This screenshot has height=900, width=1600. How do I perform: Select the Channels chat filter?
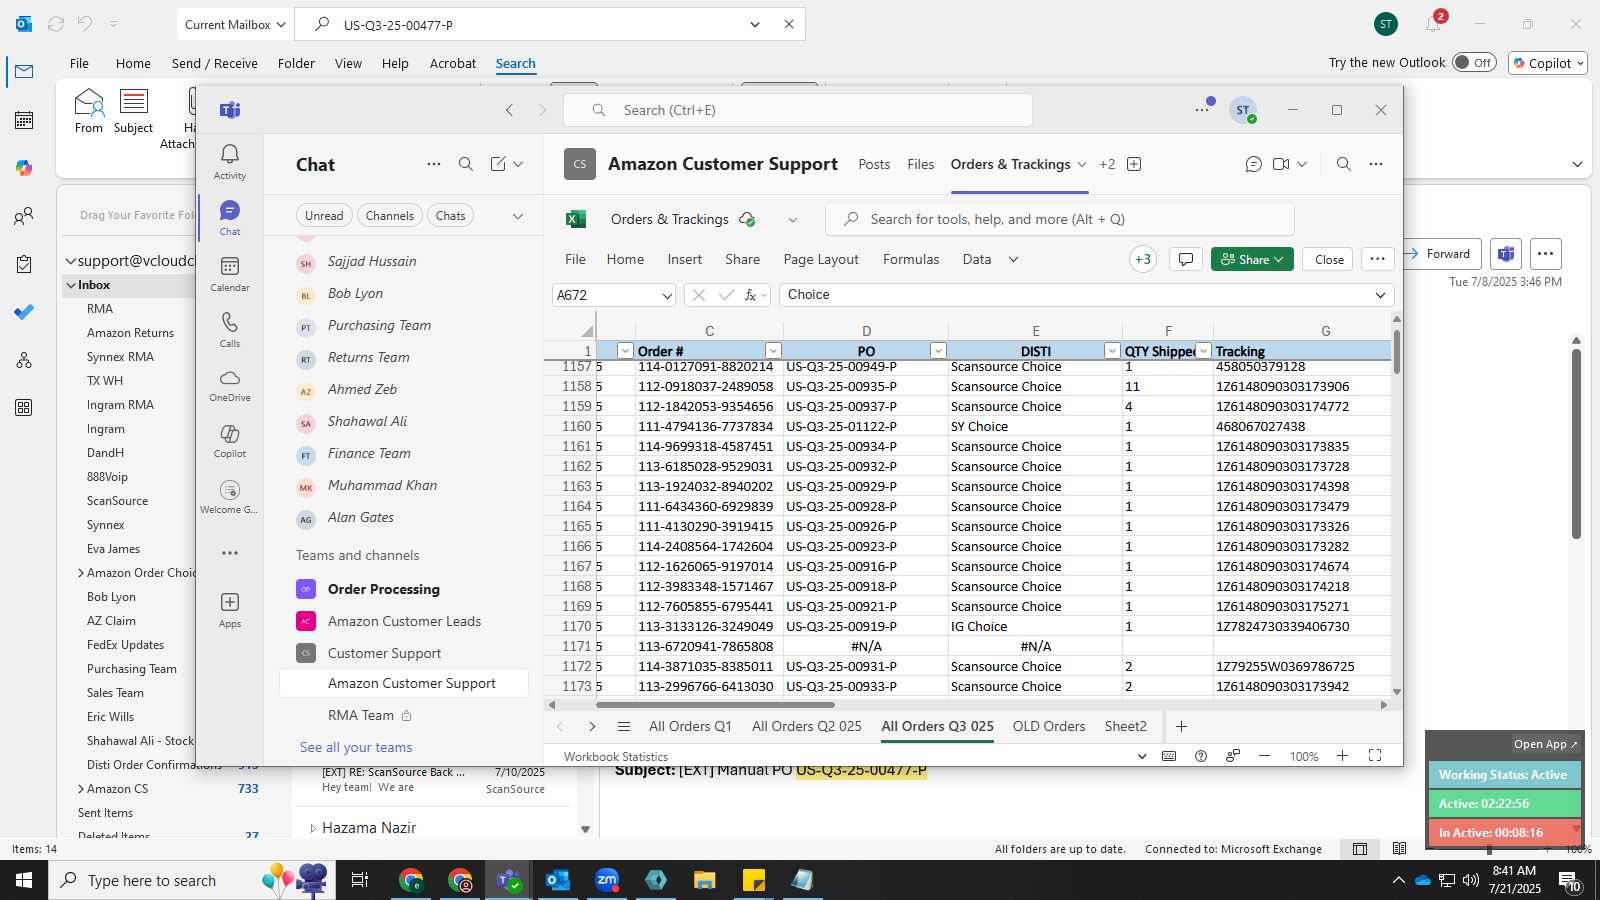pyautogui.click(x=390, y=216)
